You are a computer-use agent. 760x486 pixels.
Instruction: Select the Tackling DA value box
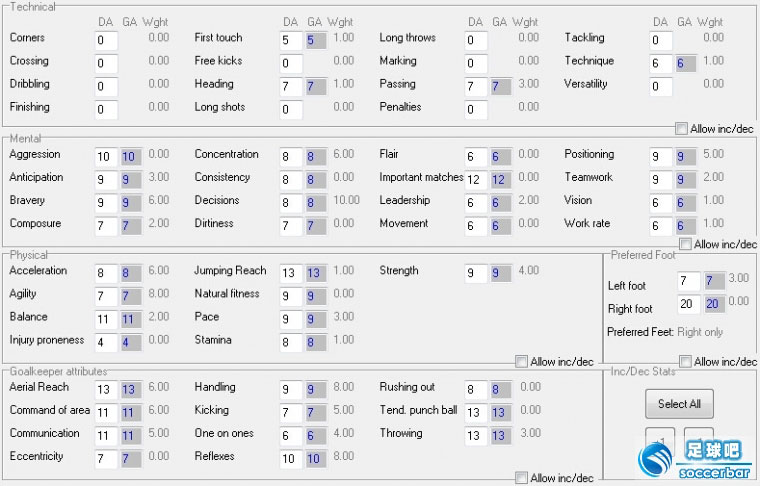coord(661,41)
